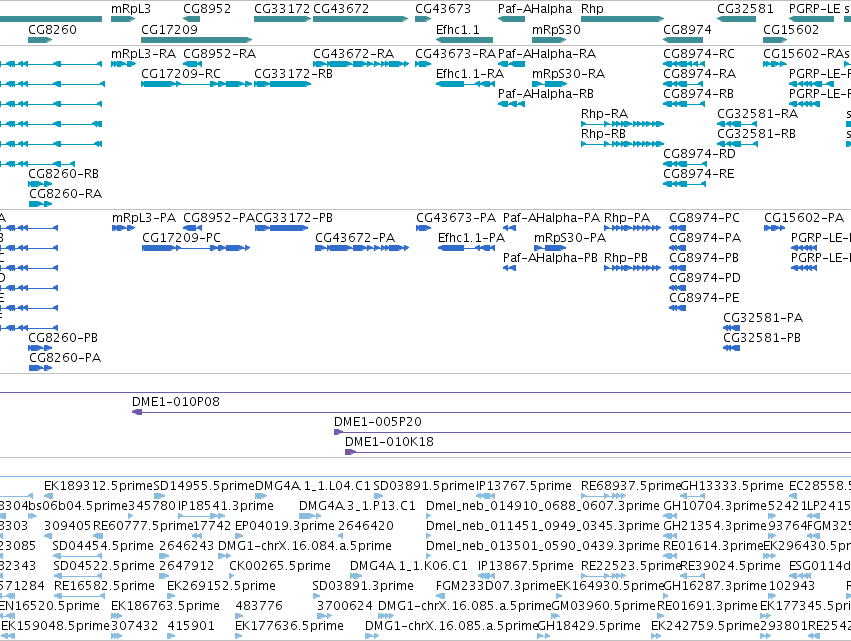851x641 pixels.
Task: Click the CG8260-RA transcript label
Action: pyautogui.click(x=66, y=194)
